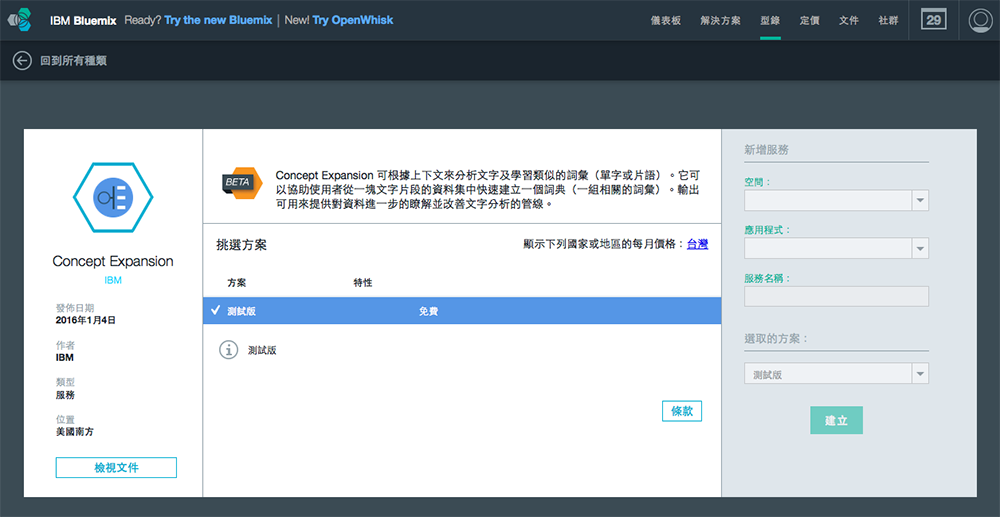Expand the 應用程式 dropdown

pyautogui.click(x=836, y=248)
